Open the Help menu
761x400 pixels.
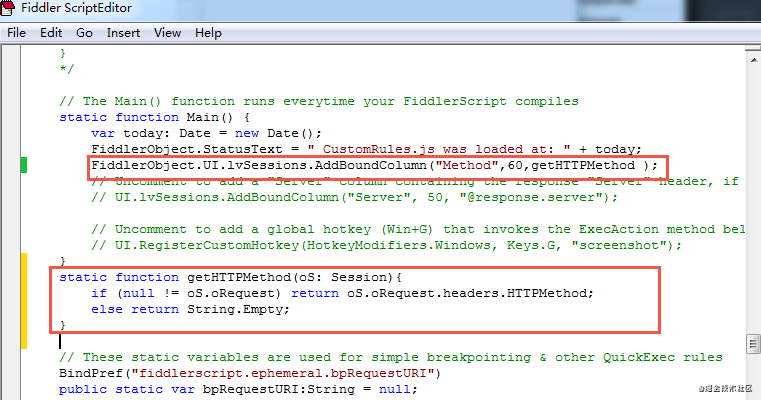tap(208, 33)
